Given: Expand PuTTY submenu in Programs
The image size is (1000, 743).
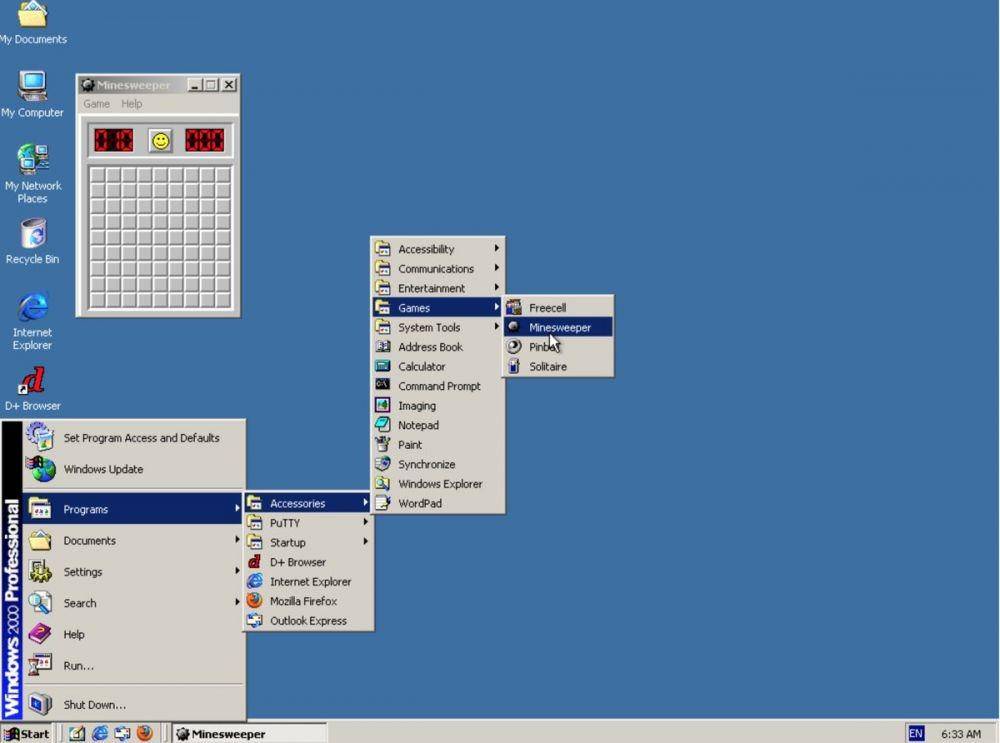Looking at the screenshot, I should 308,523.
